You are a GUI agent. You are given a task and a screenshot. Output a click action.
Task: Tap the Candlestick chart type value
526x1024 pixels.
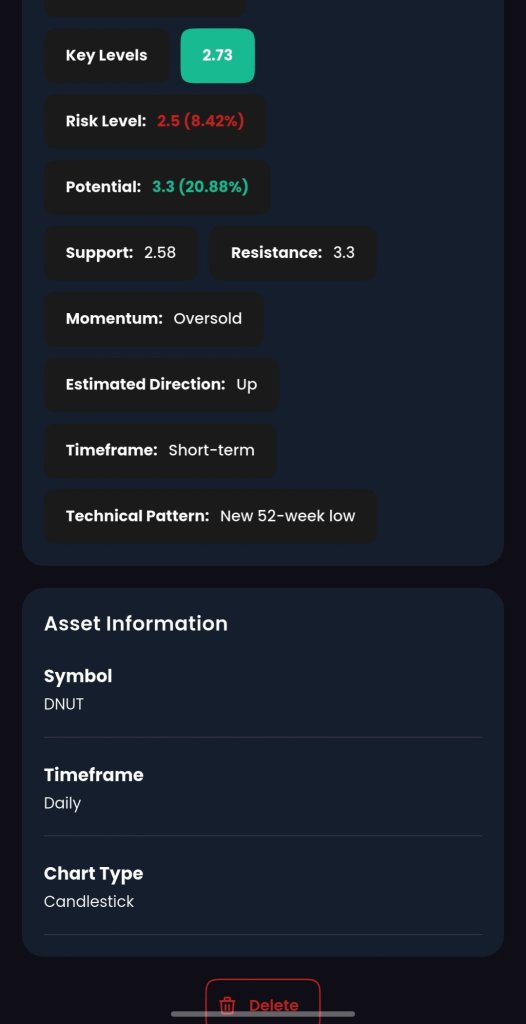pos(89,902)
